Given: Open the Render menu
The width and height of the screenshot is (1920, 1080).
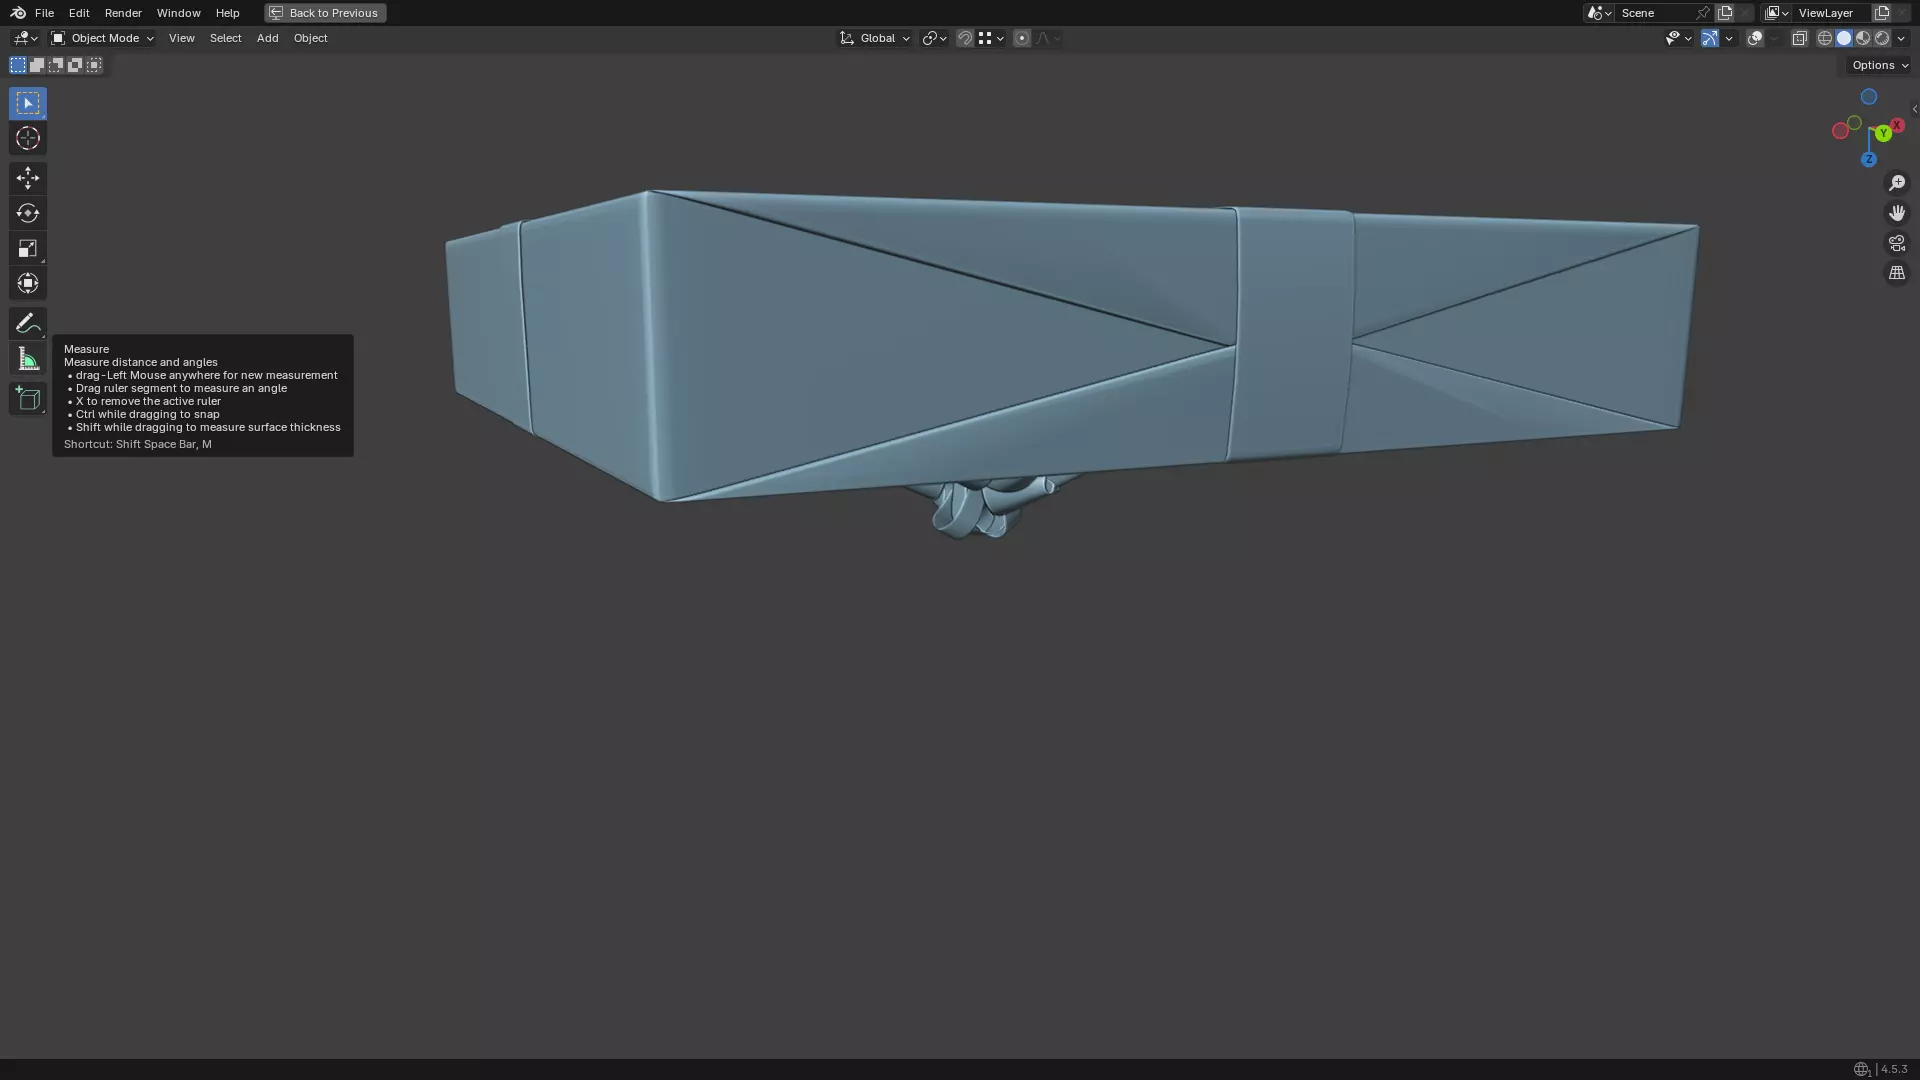Looking at the screenshot, I should 123,13.
